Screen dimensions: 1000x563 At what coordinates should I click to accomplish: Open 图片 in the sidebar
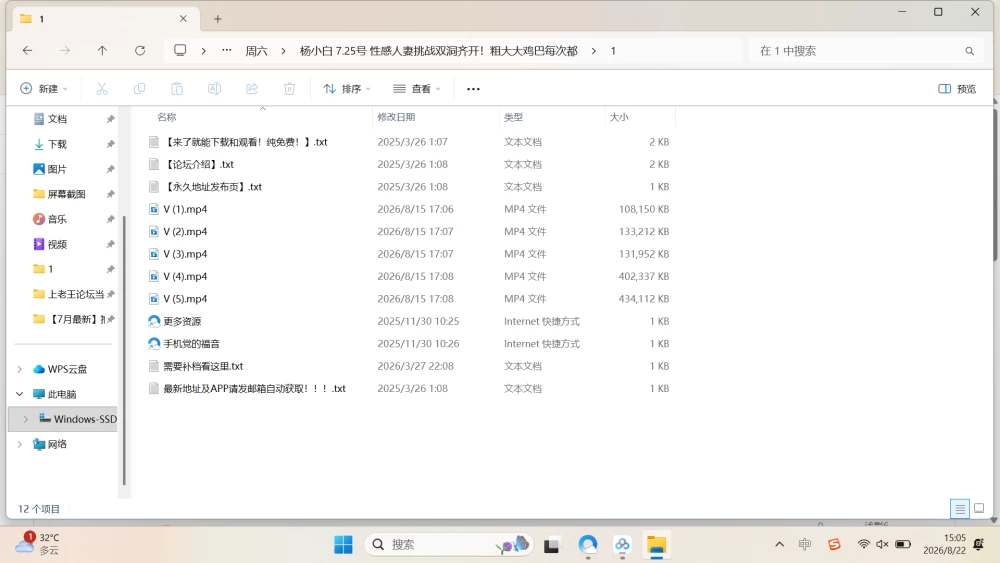(x=57, y=169)
